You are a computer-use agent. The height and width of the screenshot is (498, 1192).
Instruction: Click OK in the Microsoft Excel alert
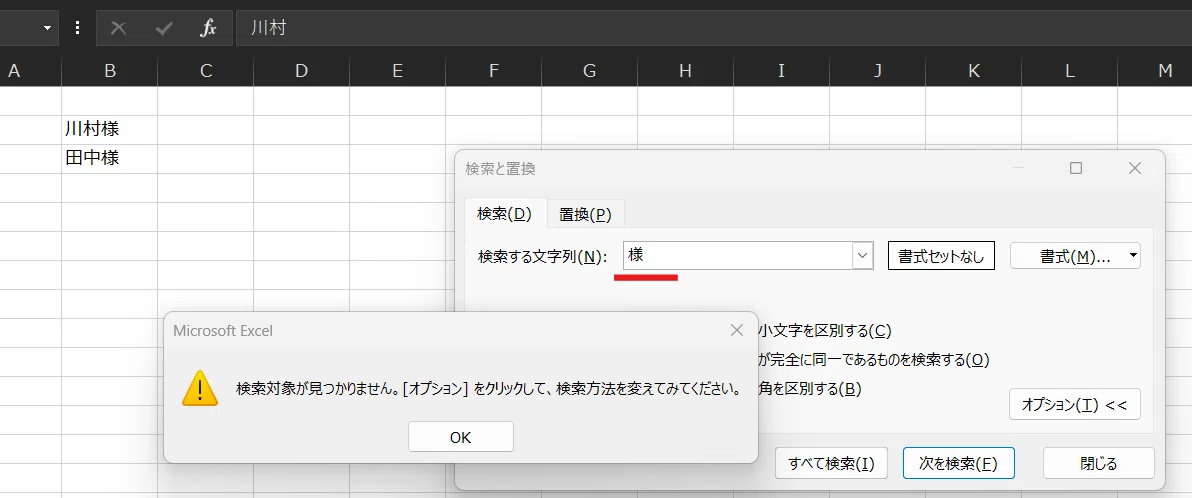click(x=461, y=437)
